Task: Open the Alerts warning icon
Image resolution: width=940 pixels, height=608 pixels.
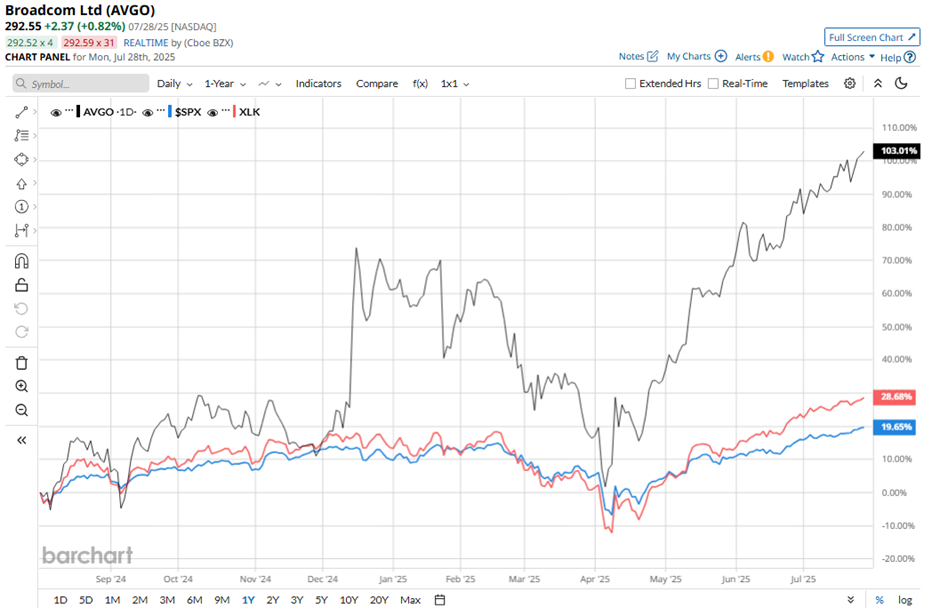Action: coord(768,57)
